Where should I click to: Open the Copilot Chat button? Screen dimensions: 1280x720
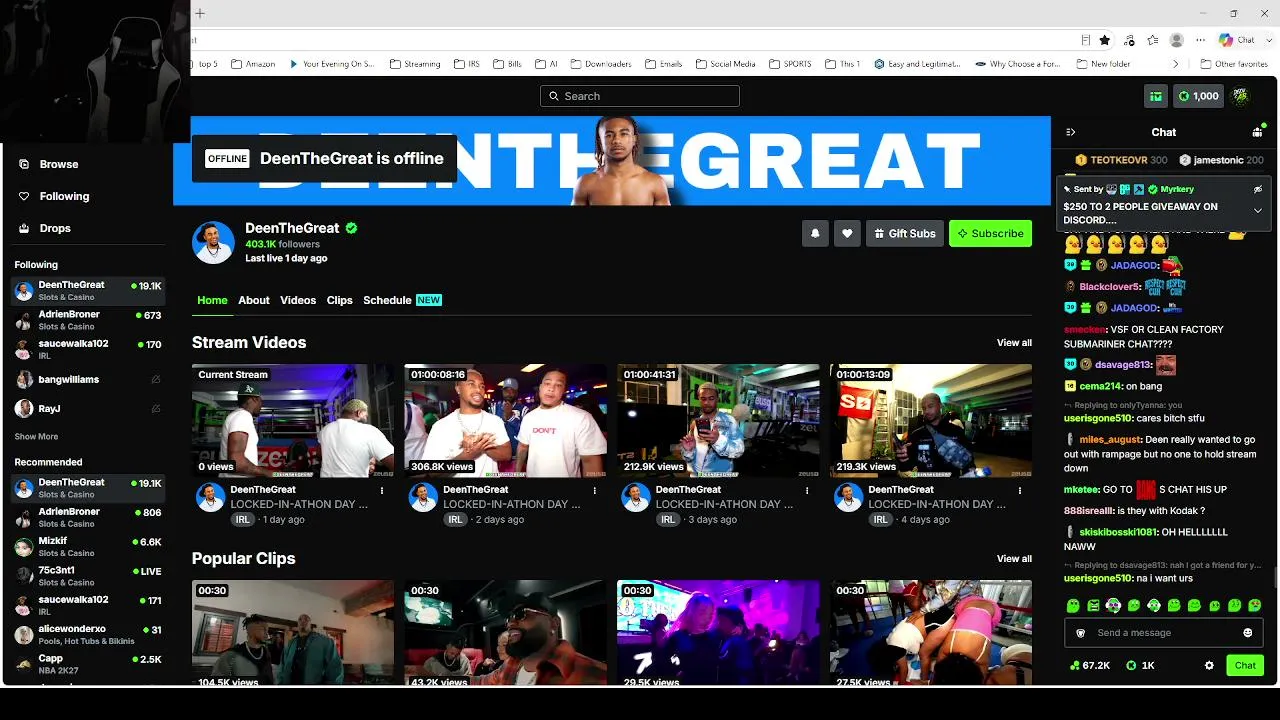coord(1237,40)
